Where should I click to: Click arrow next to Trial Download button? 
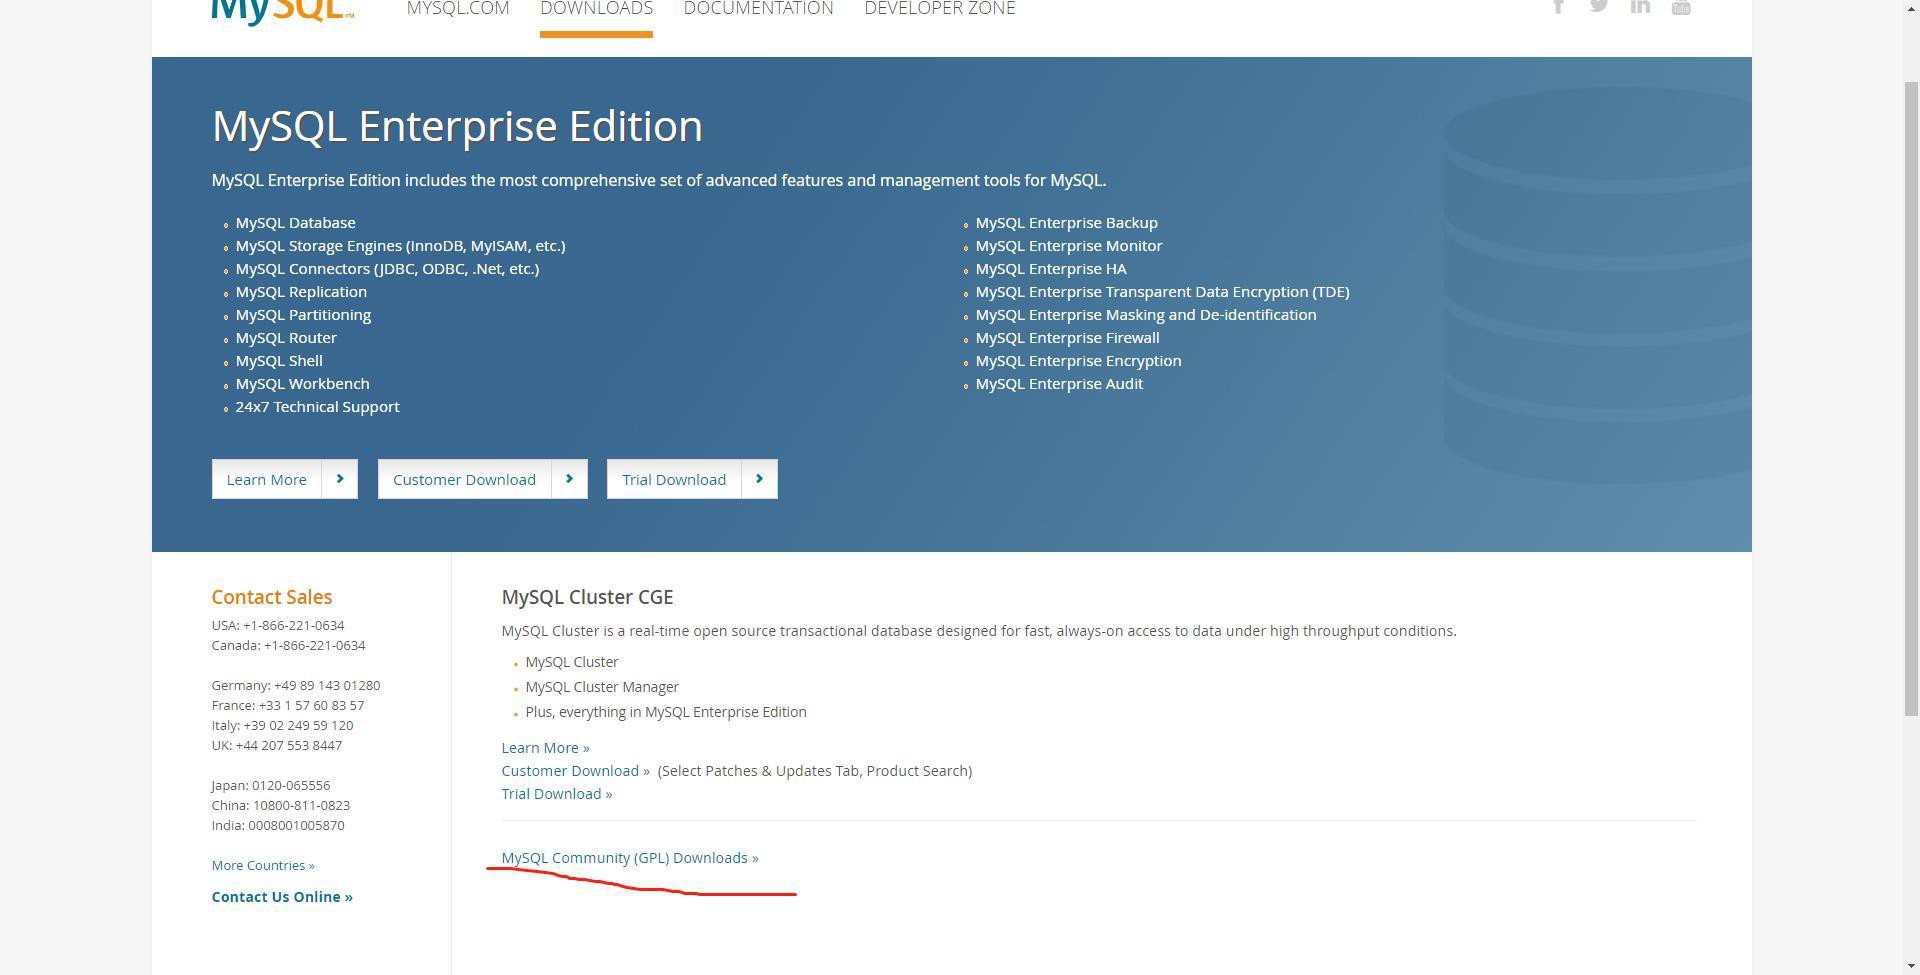[x=759, y=479]
